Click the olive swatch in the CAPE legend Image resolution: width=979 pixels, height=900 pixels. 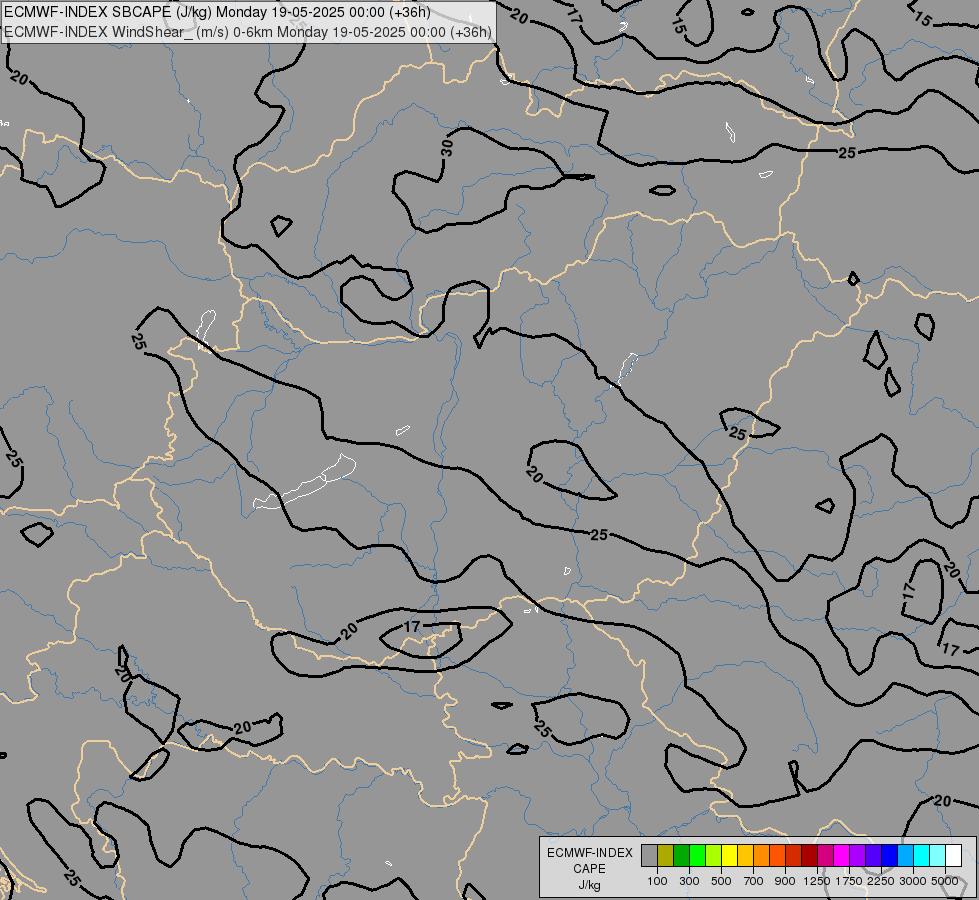665,855
